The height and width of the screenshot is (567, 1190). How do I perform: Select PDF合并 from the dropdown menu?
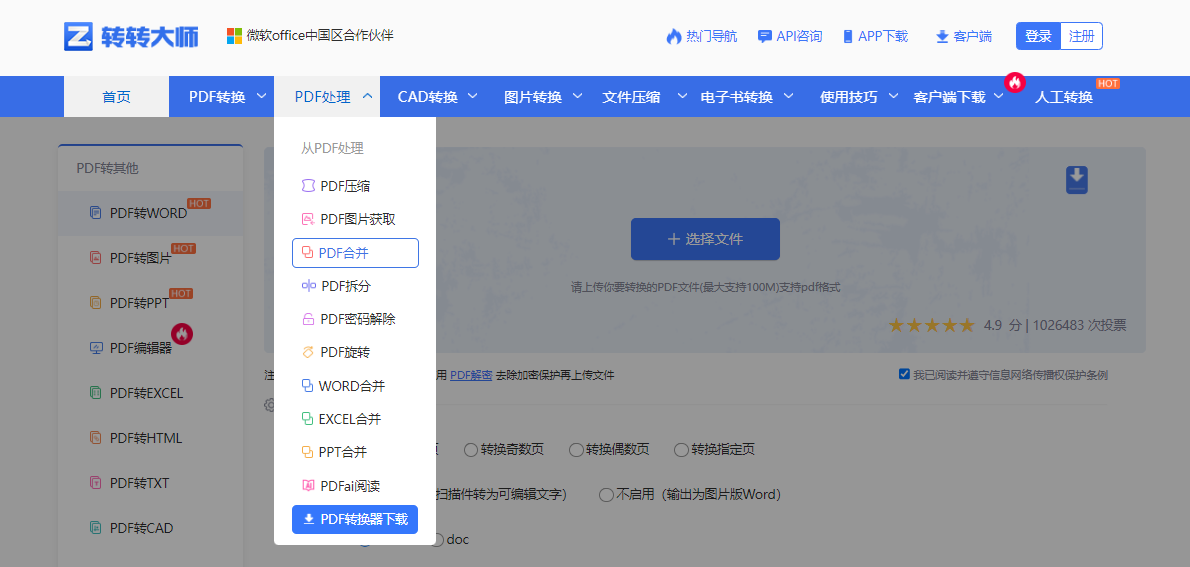pos(355,253)
